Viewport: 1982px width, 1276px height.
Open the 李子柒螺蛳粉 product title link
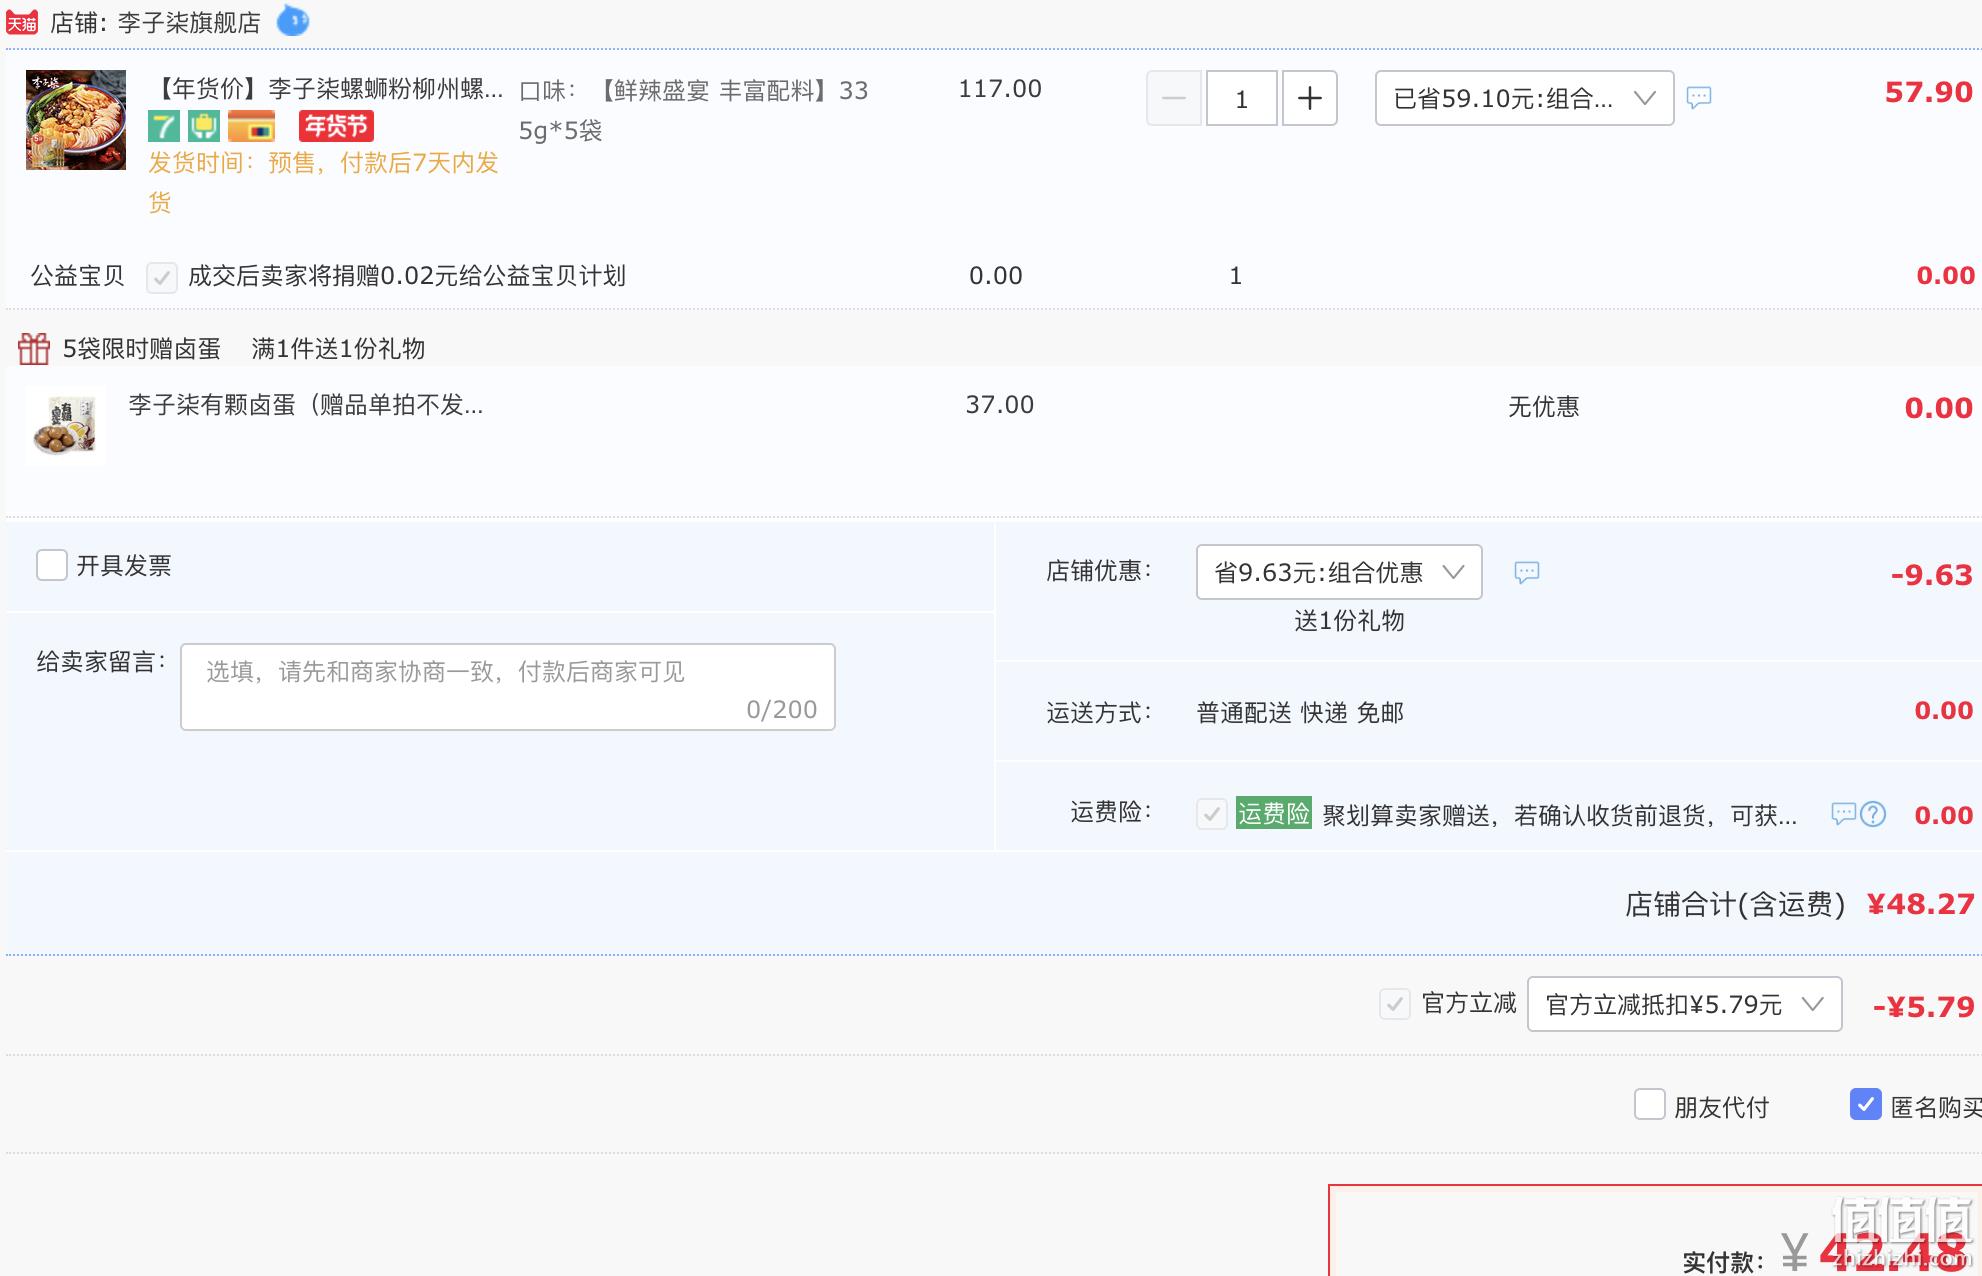point(326,89)
